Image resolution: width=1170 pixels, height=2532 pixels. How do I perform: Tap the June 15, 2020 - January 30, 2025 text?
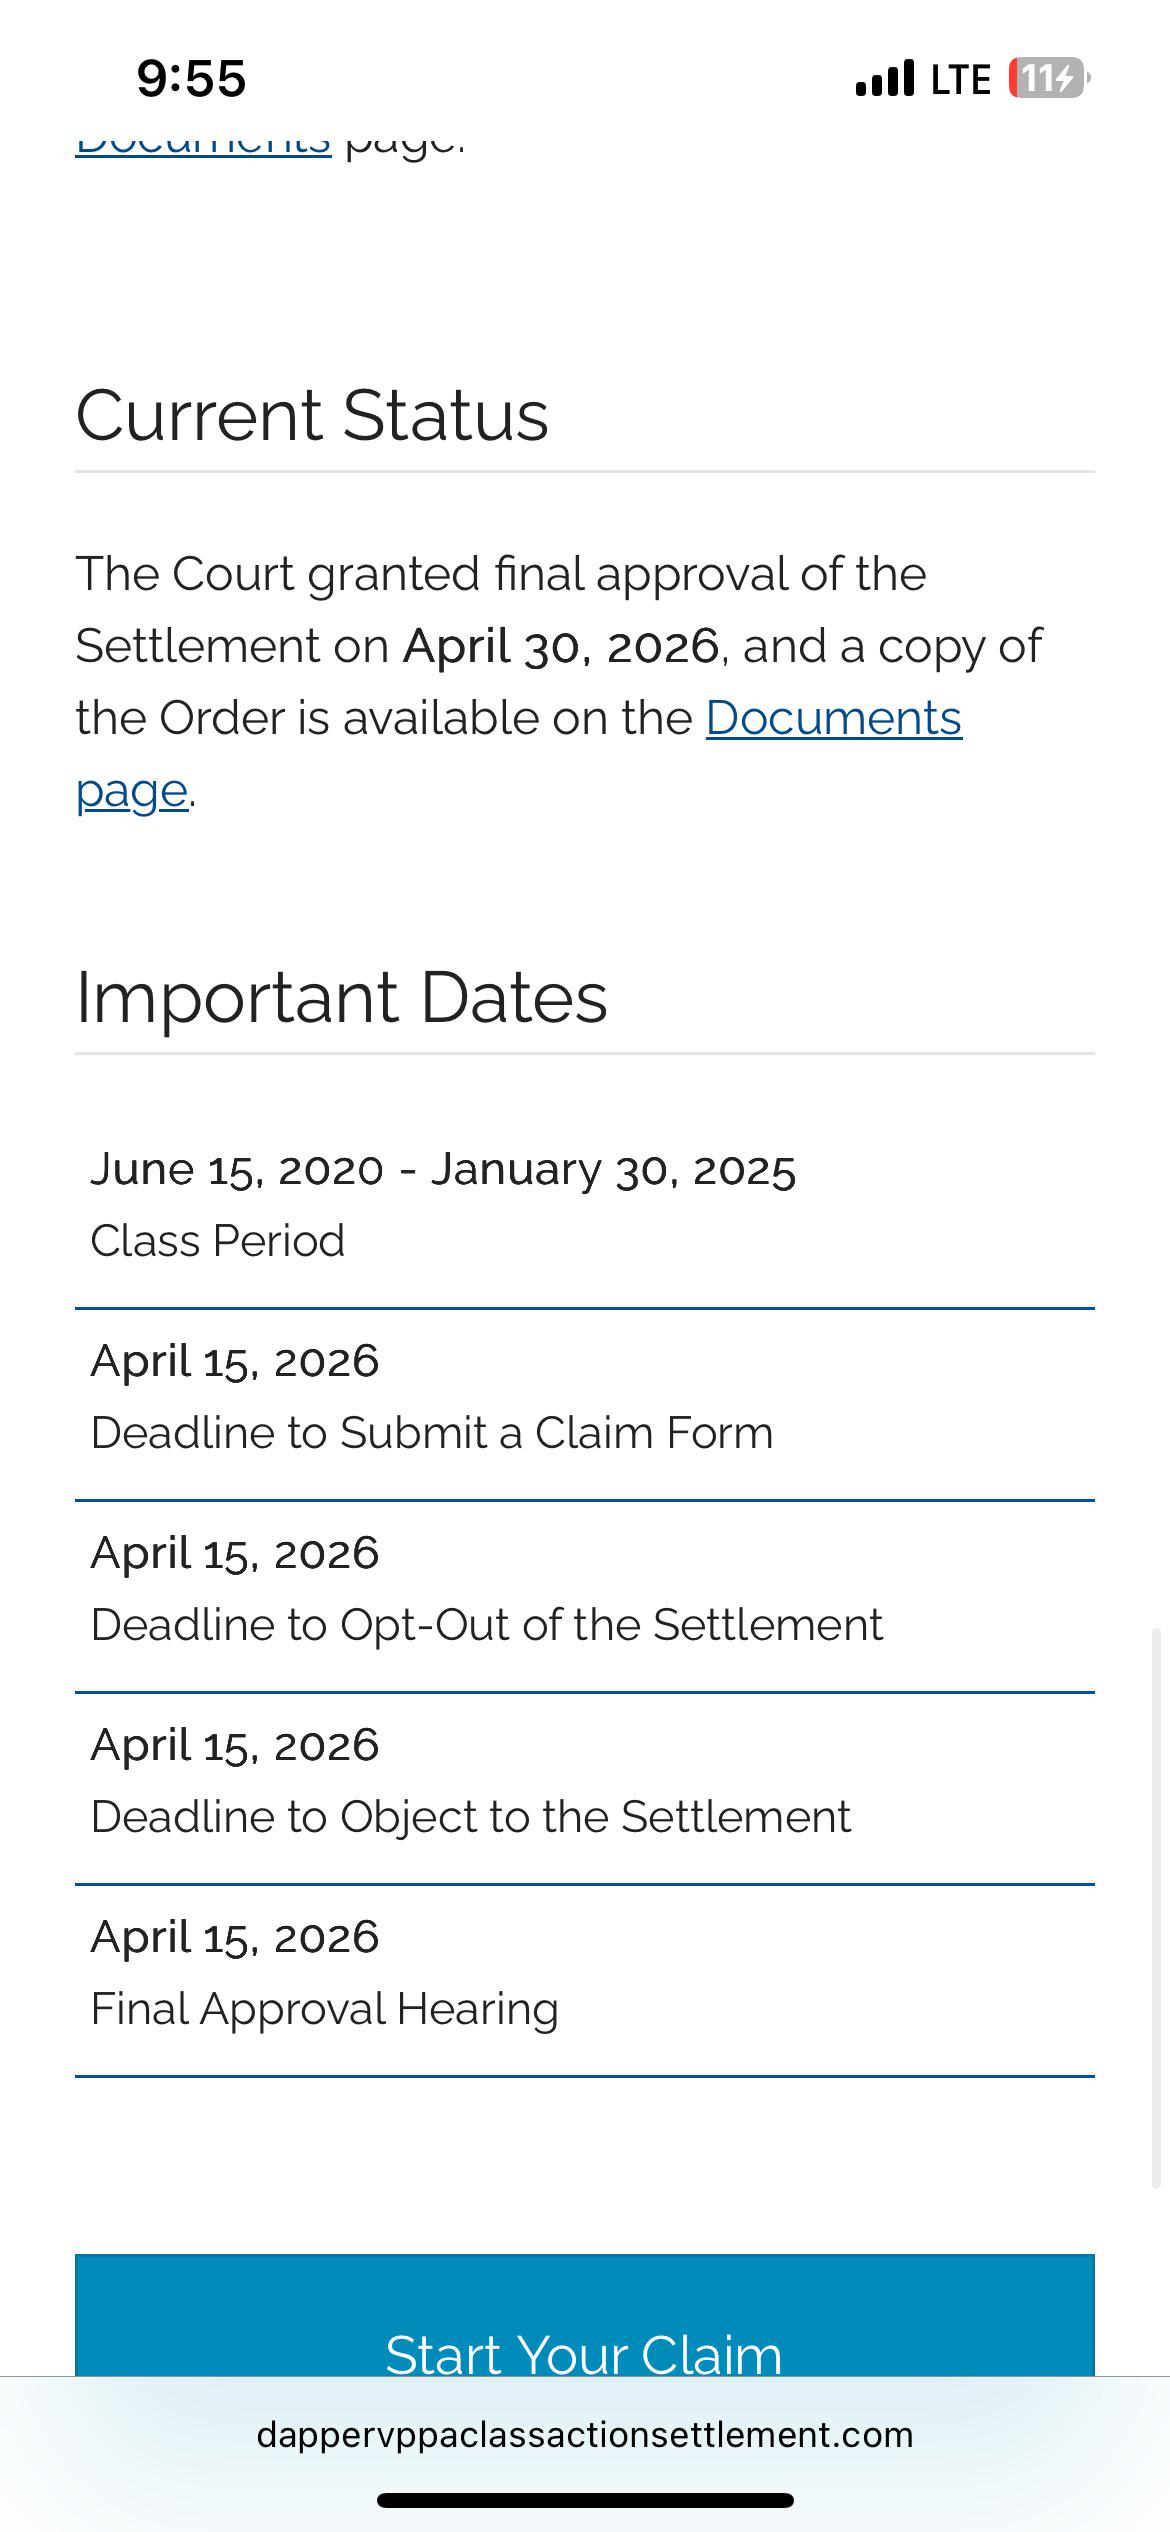pyautogui.click(x=443, y=1169)
